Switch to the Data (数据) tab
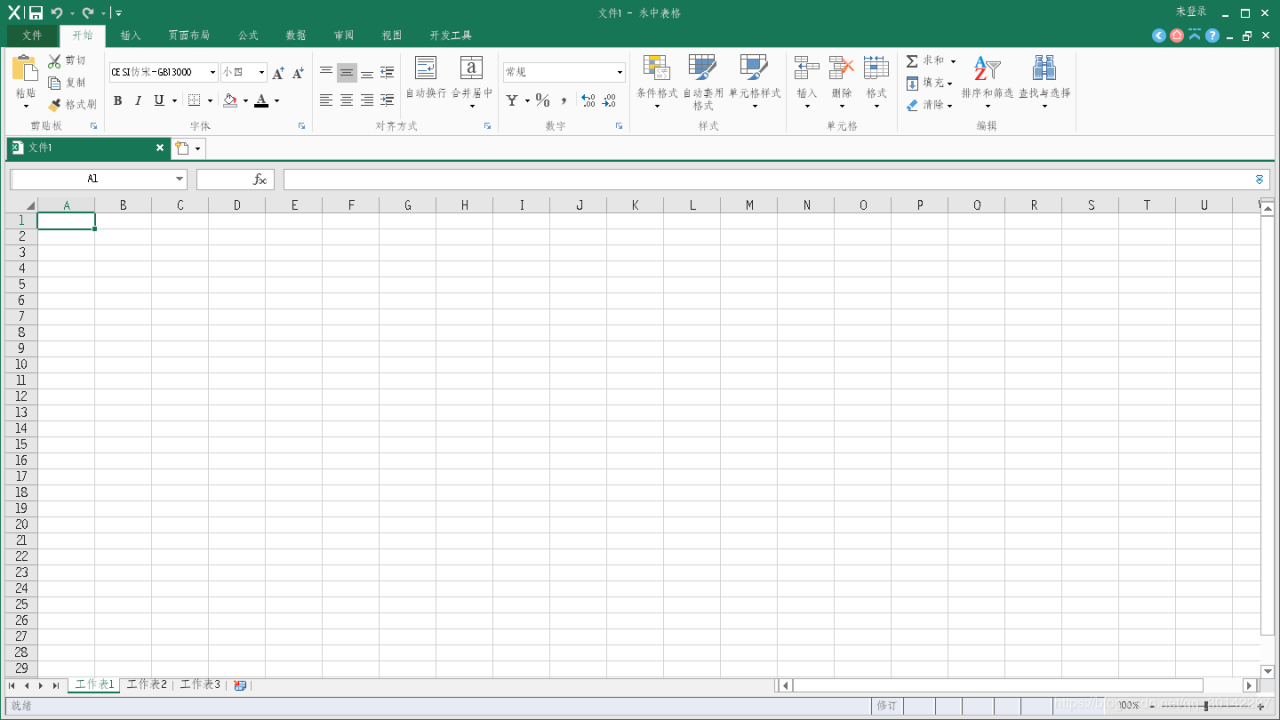1280x720 pixels. click(x=296, y=35)
